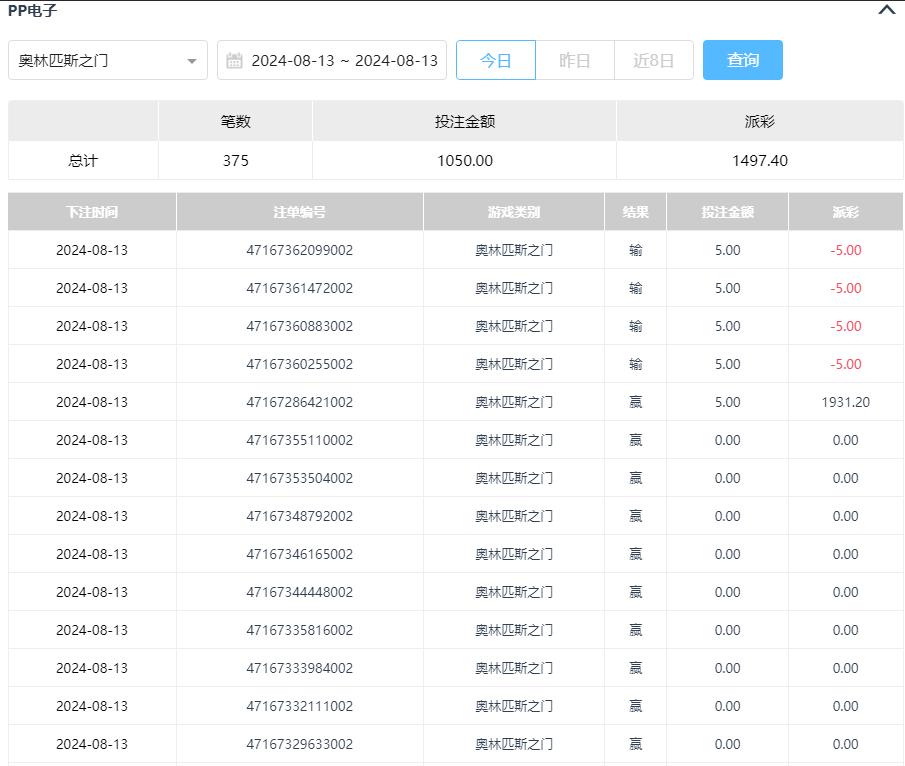Click the total payout 1497.40 cell
The height and width of the screenshot is (766, 905).
[760, 160]
